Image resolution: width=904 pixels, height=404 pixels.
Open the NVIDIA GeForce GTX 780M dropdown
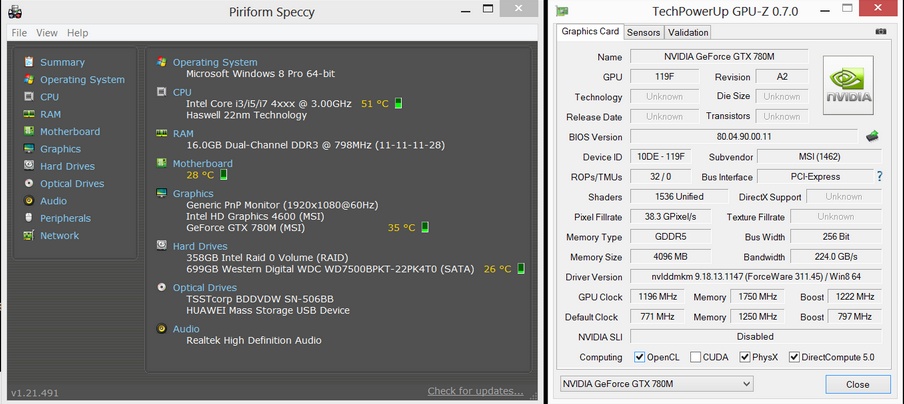click(657, 384)
